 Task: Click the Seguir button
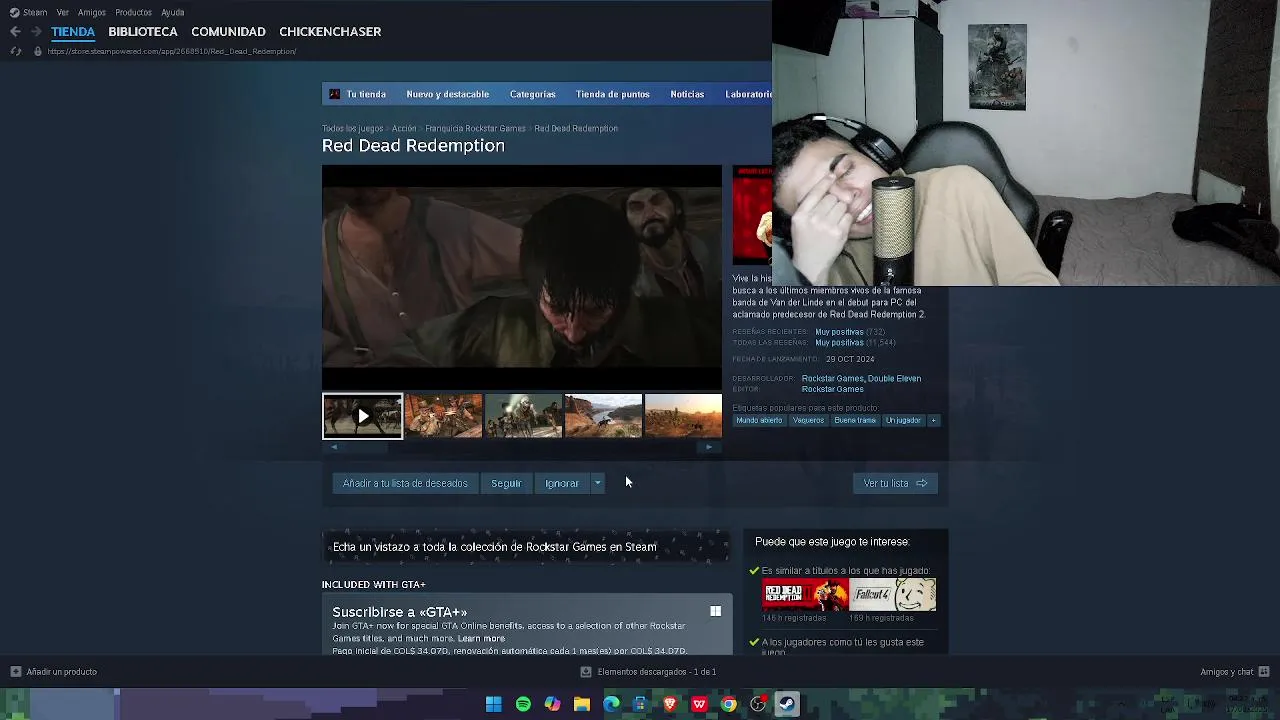506,483
